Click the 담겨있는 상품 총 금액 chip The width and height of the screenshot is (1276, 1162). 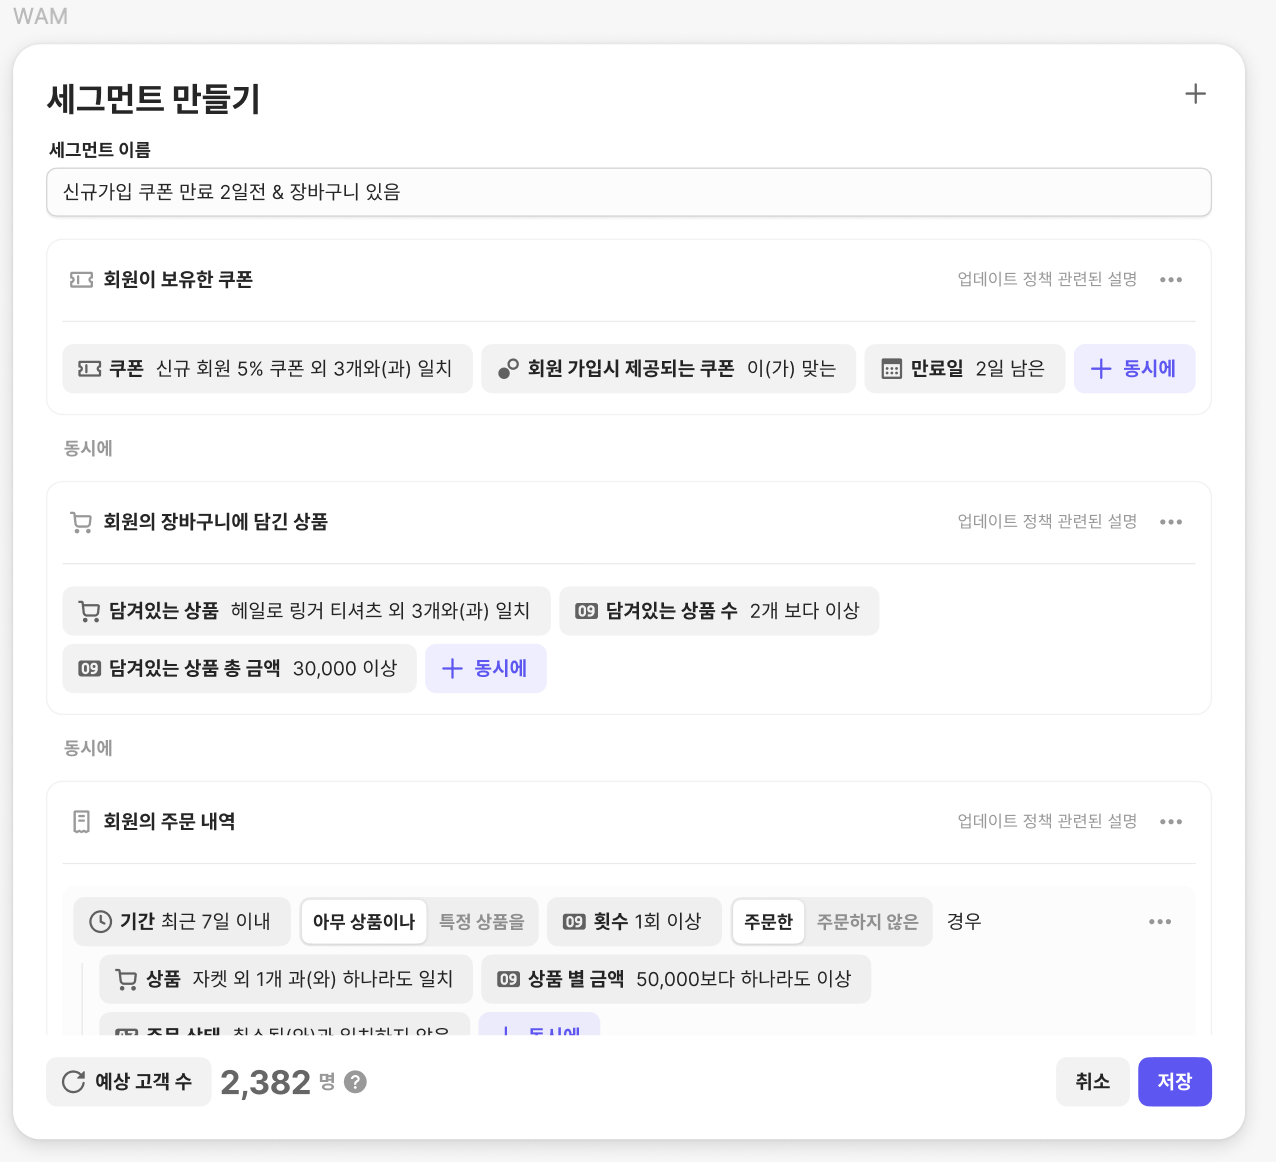[239, 669]
